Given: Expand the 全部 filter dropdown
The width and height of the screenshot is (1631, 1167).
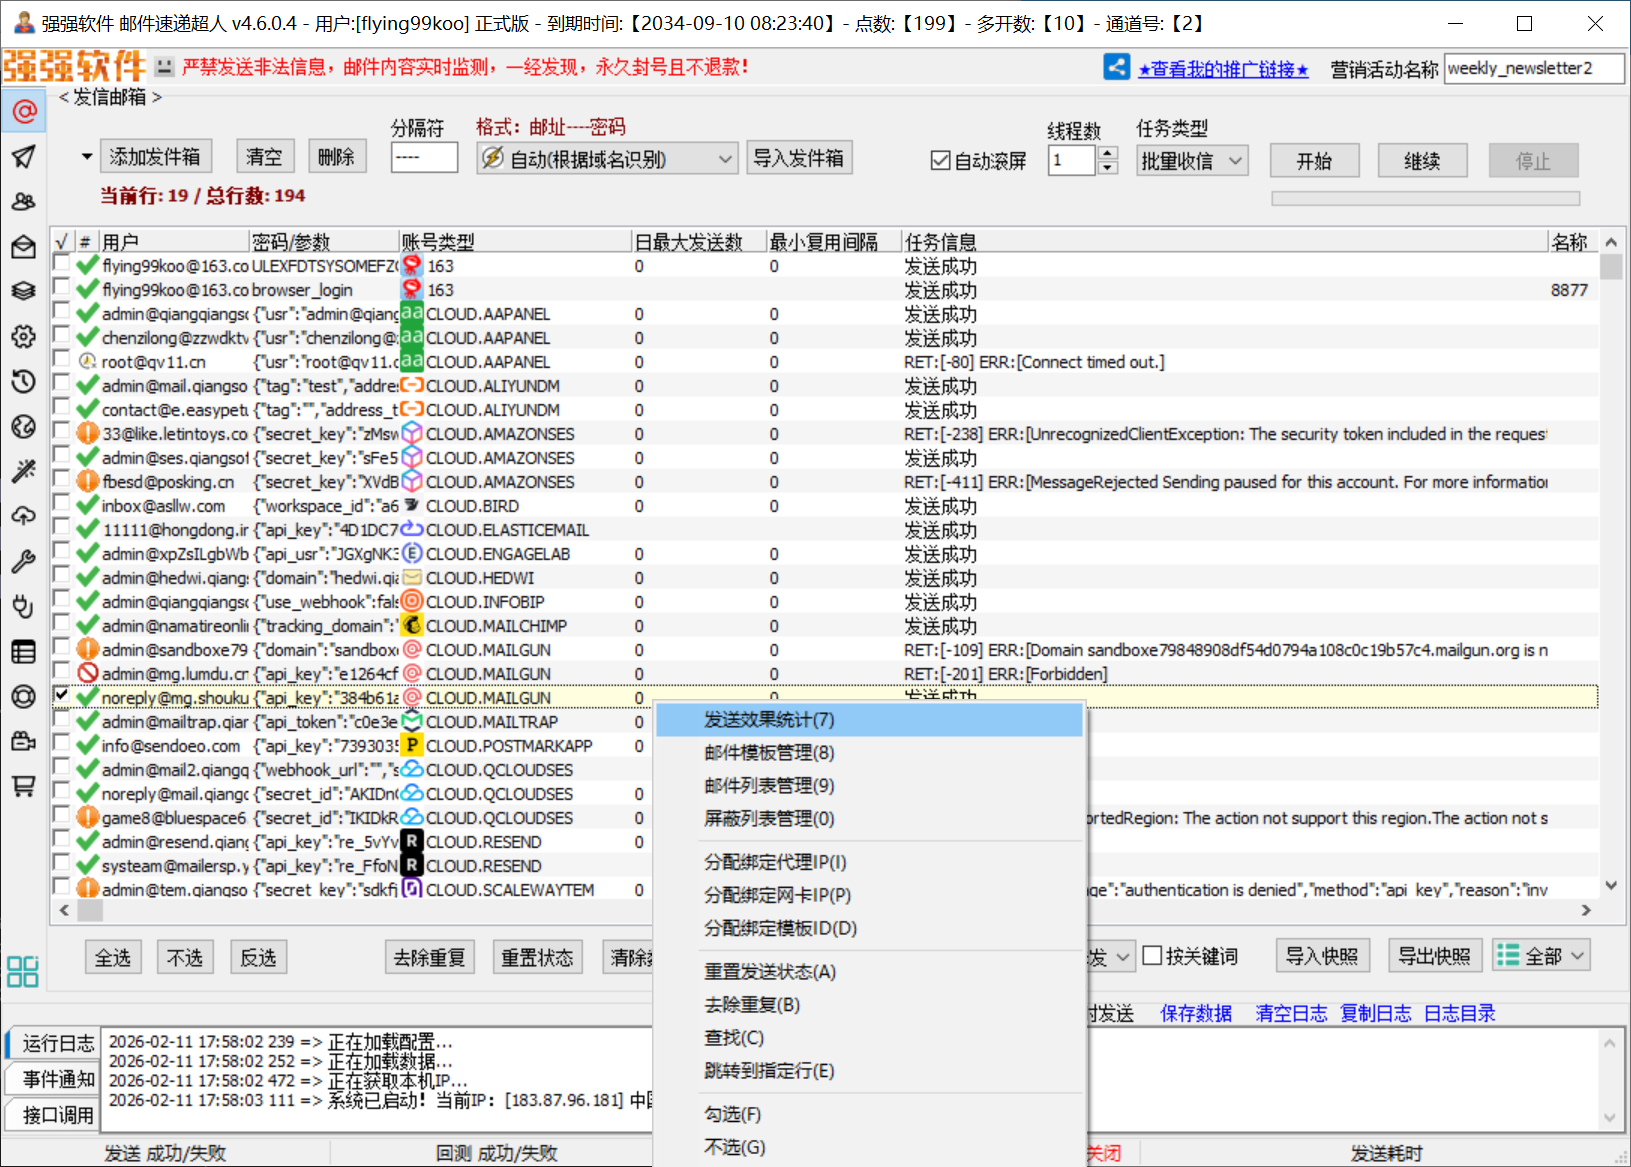Looking at the screenshot, I should 1540,956.
